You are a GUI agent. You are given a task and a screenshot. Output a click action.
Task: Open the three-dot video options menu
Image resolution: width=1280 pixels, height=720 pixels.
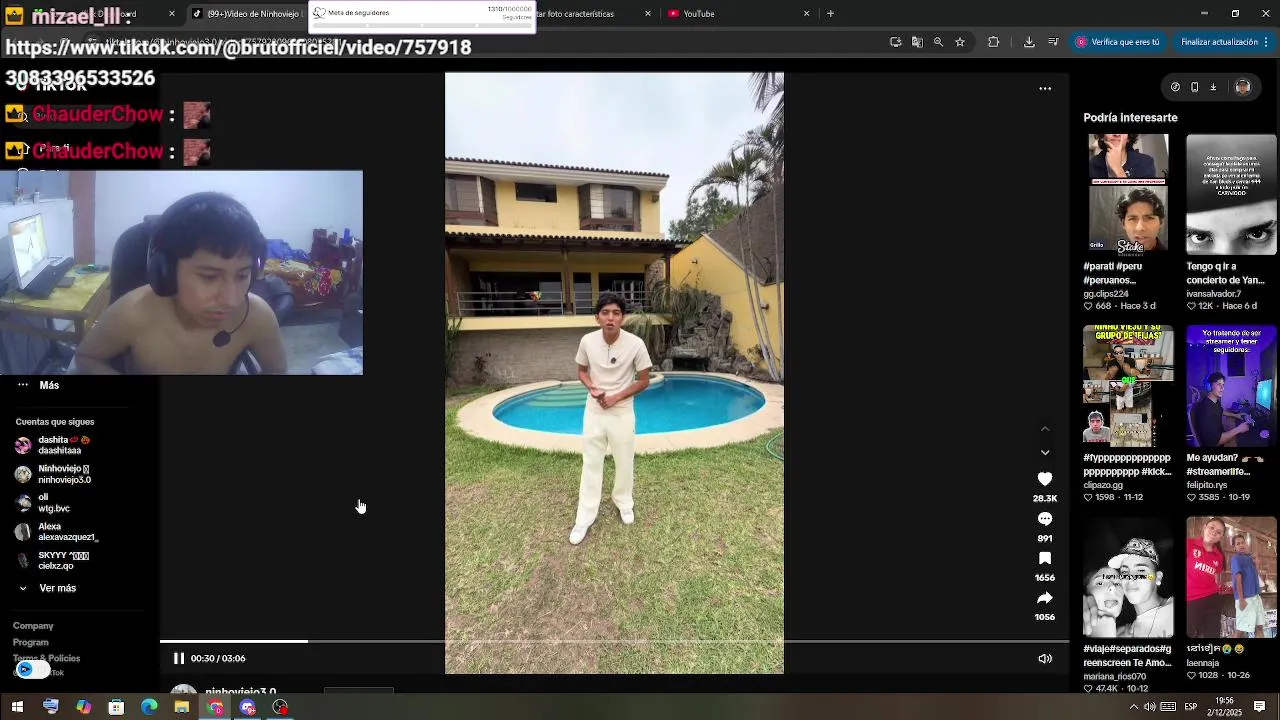point(1045,89)
